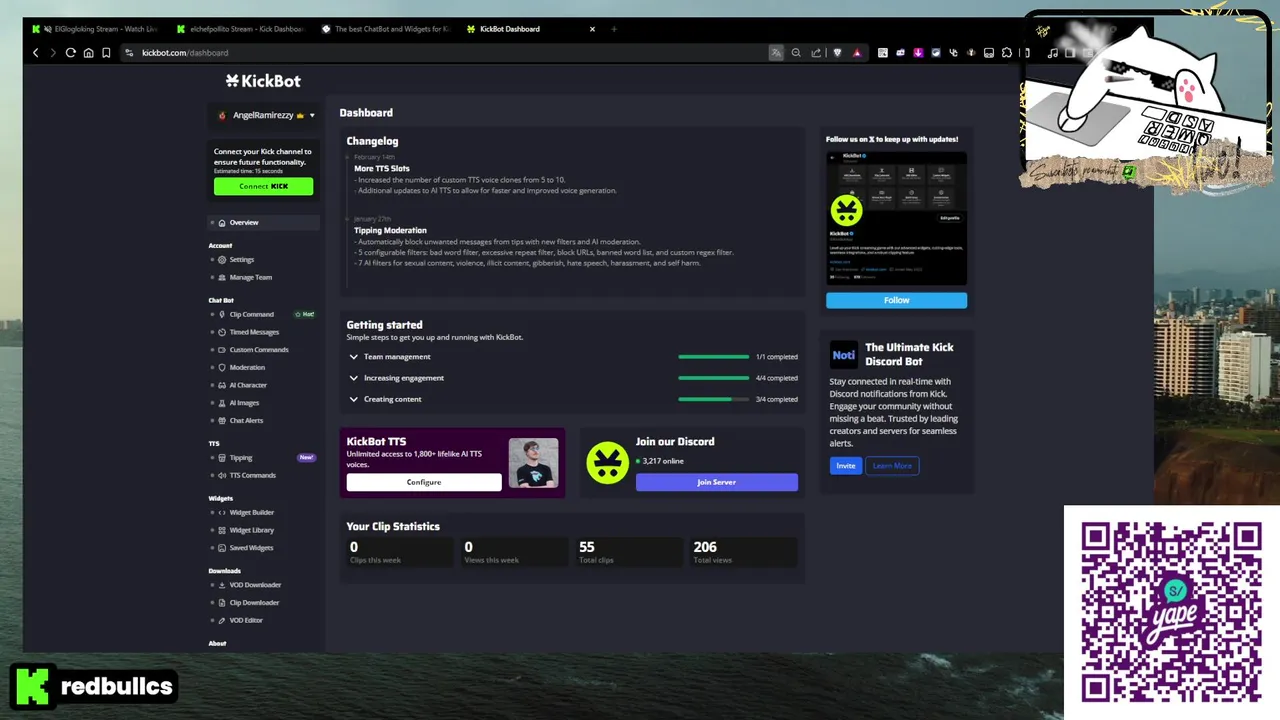Open a new browser tab
Image resolution: width=1280 pixels, height=720 pixels.
point(614,29)
